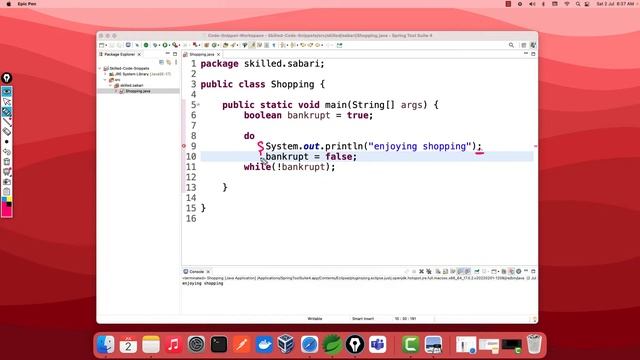Open Docker from the Dock
The image size is (640, 360).
click(264, 345)
